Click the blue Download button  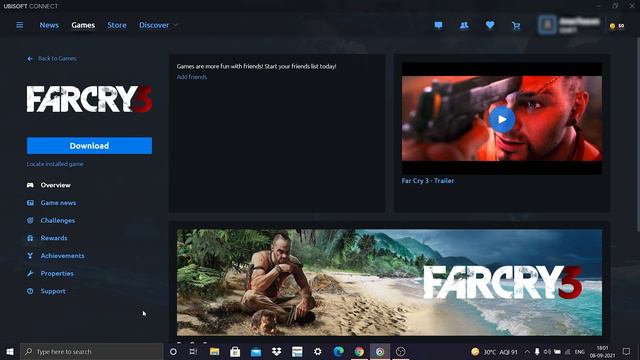pos(89,146)
